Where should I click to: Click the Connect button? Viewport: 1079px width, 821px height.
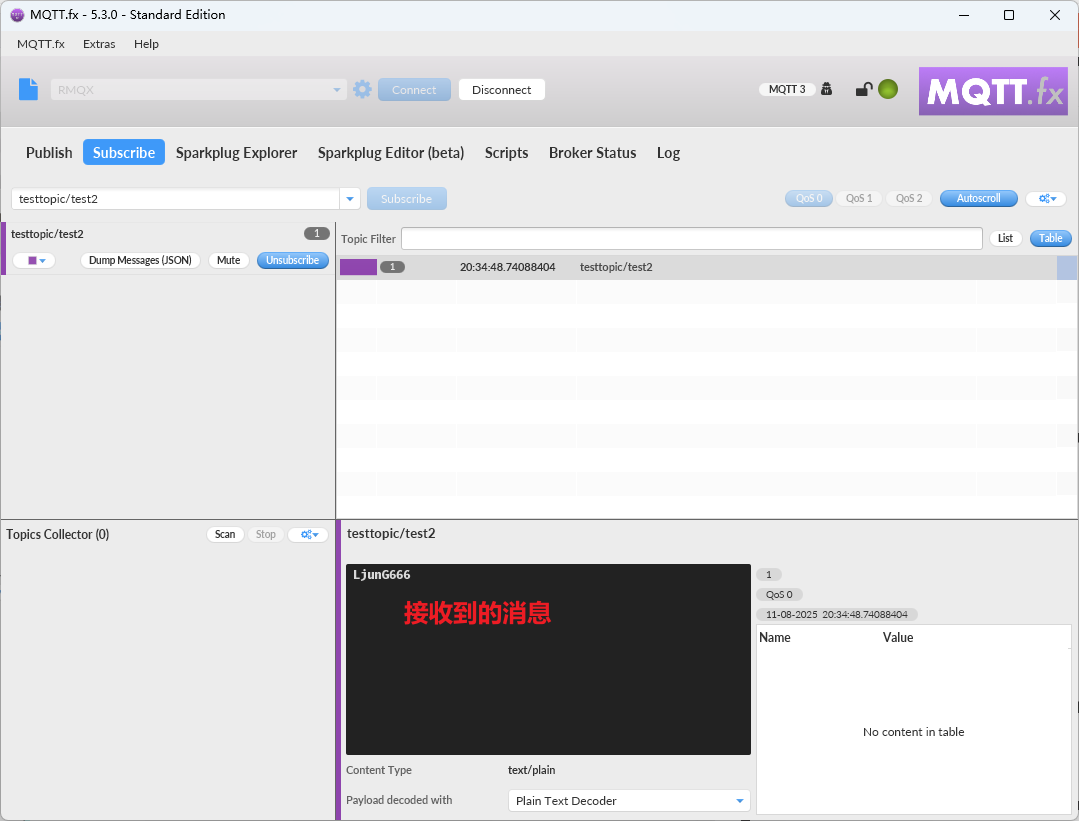(414, 89)
